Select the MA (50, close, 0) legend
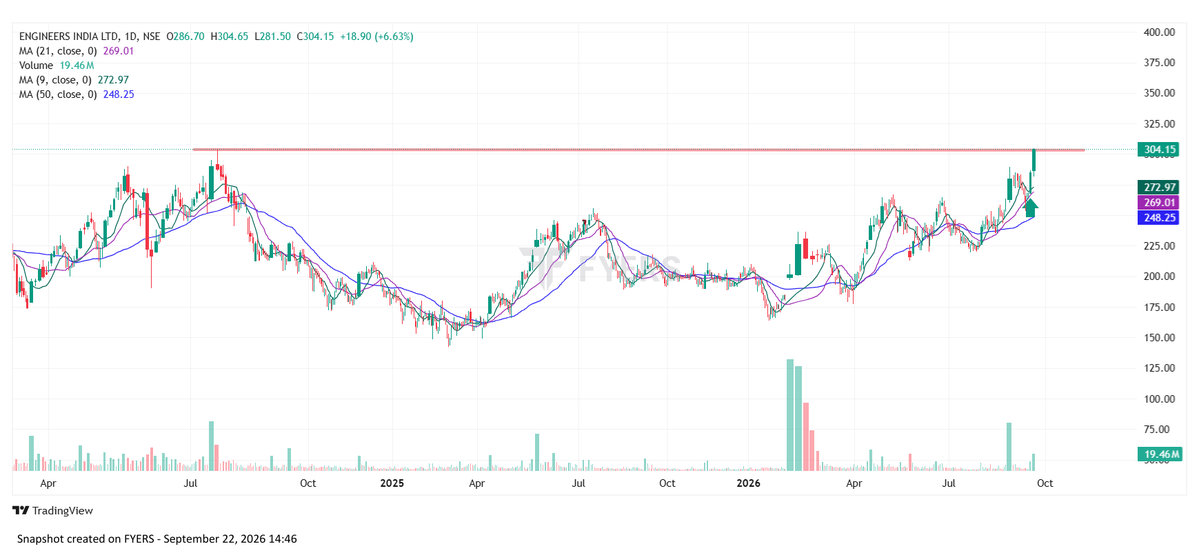 coord(76,94)
